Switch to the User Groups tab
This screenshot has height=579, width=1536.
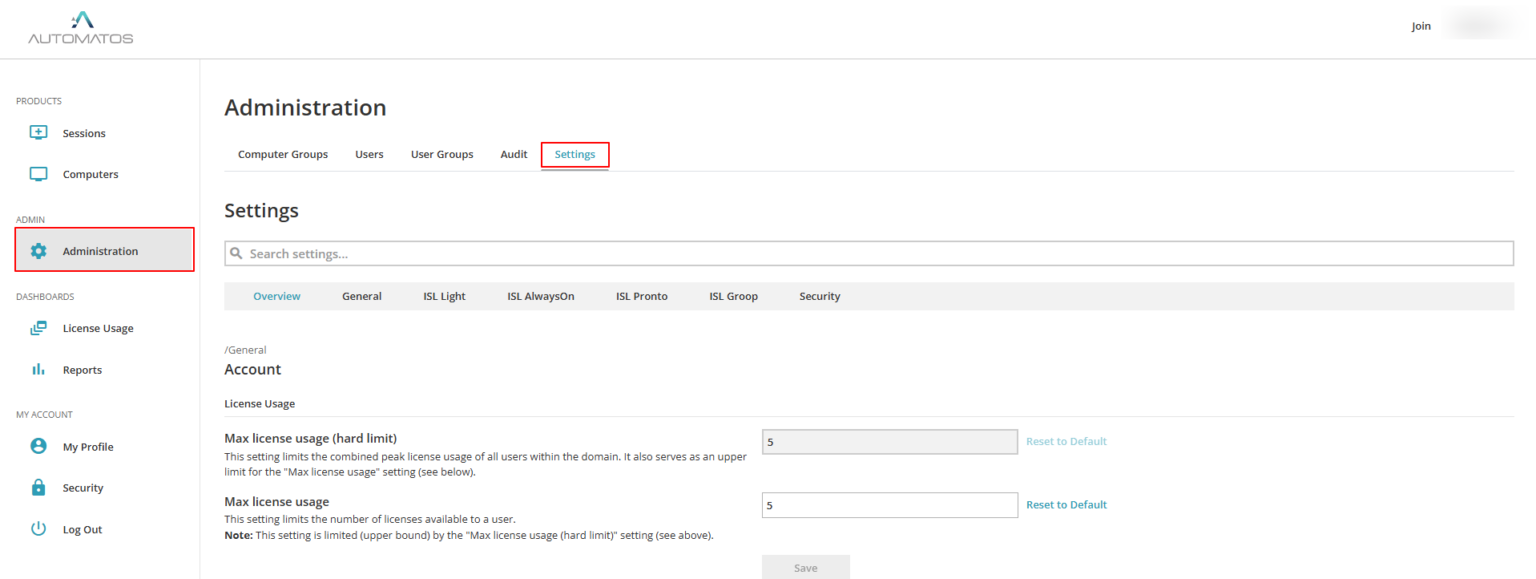point(442,154)
